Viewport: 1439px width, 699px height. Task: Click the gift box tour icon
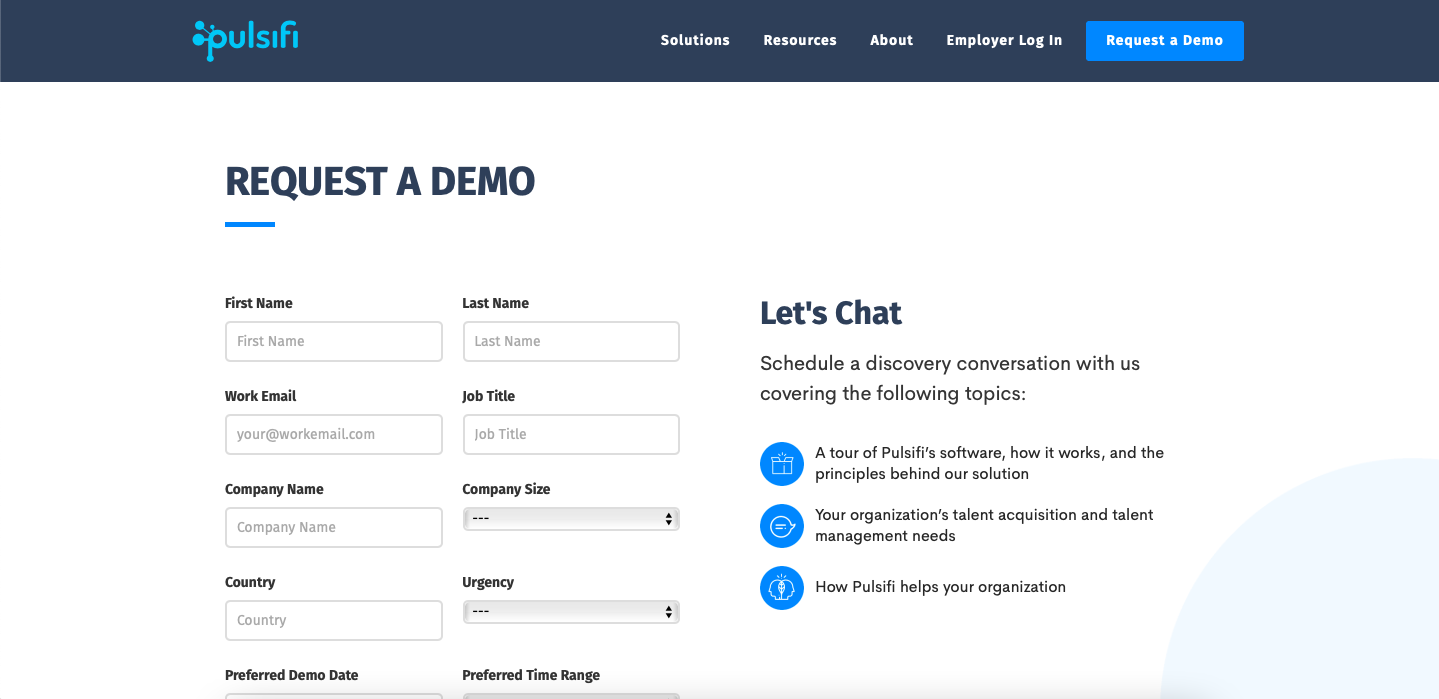(x=781, y=464)
